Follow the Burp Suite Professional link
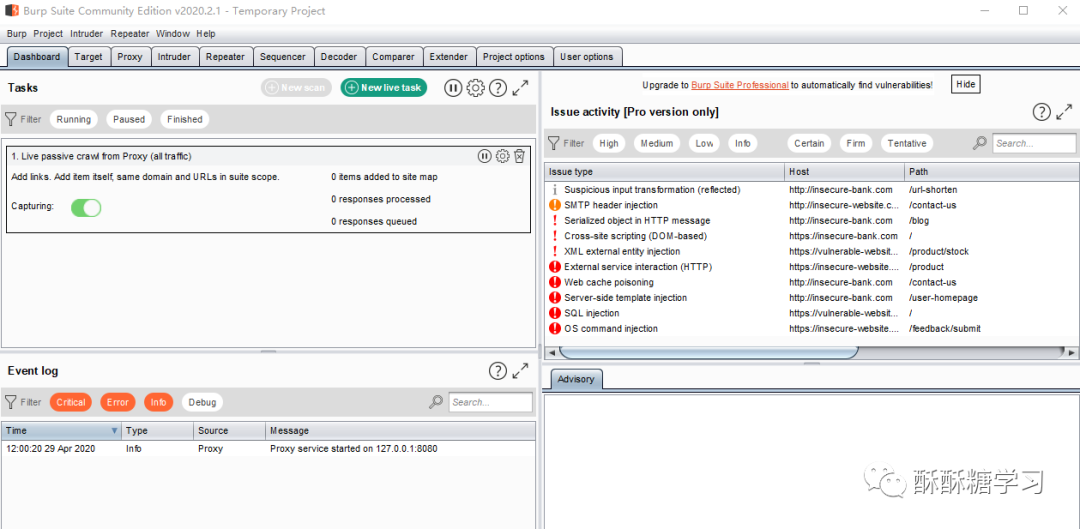 pyautogui.click(x=740, y=85)
